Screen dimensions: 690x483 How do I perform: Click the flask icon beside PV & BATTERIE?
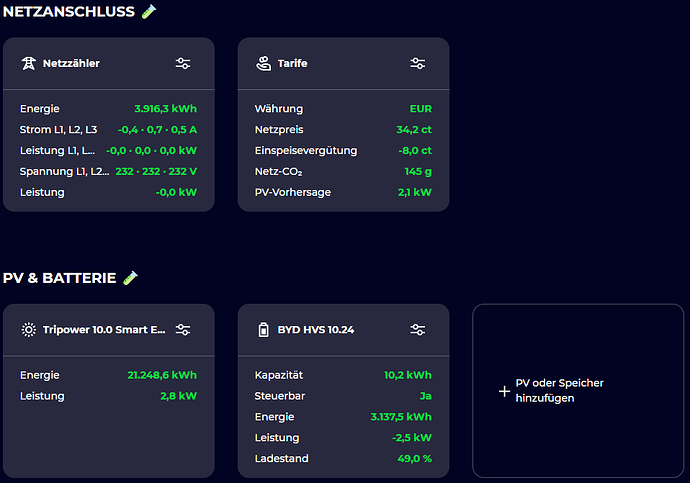point(130,277)
